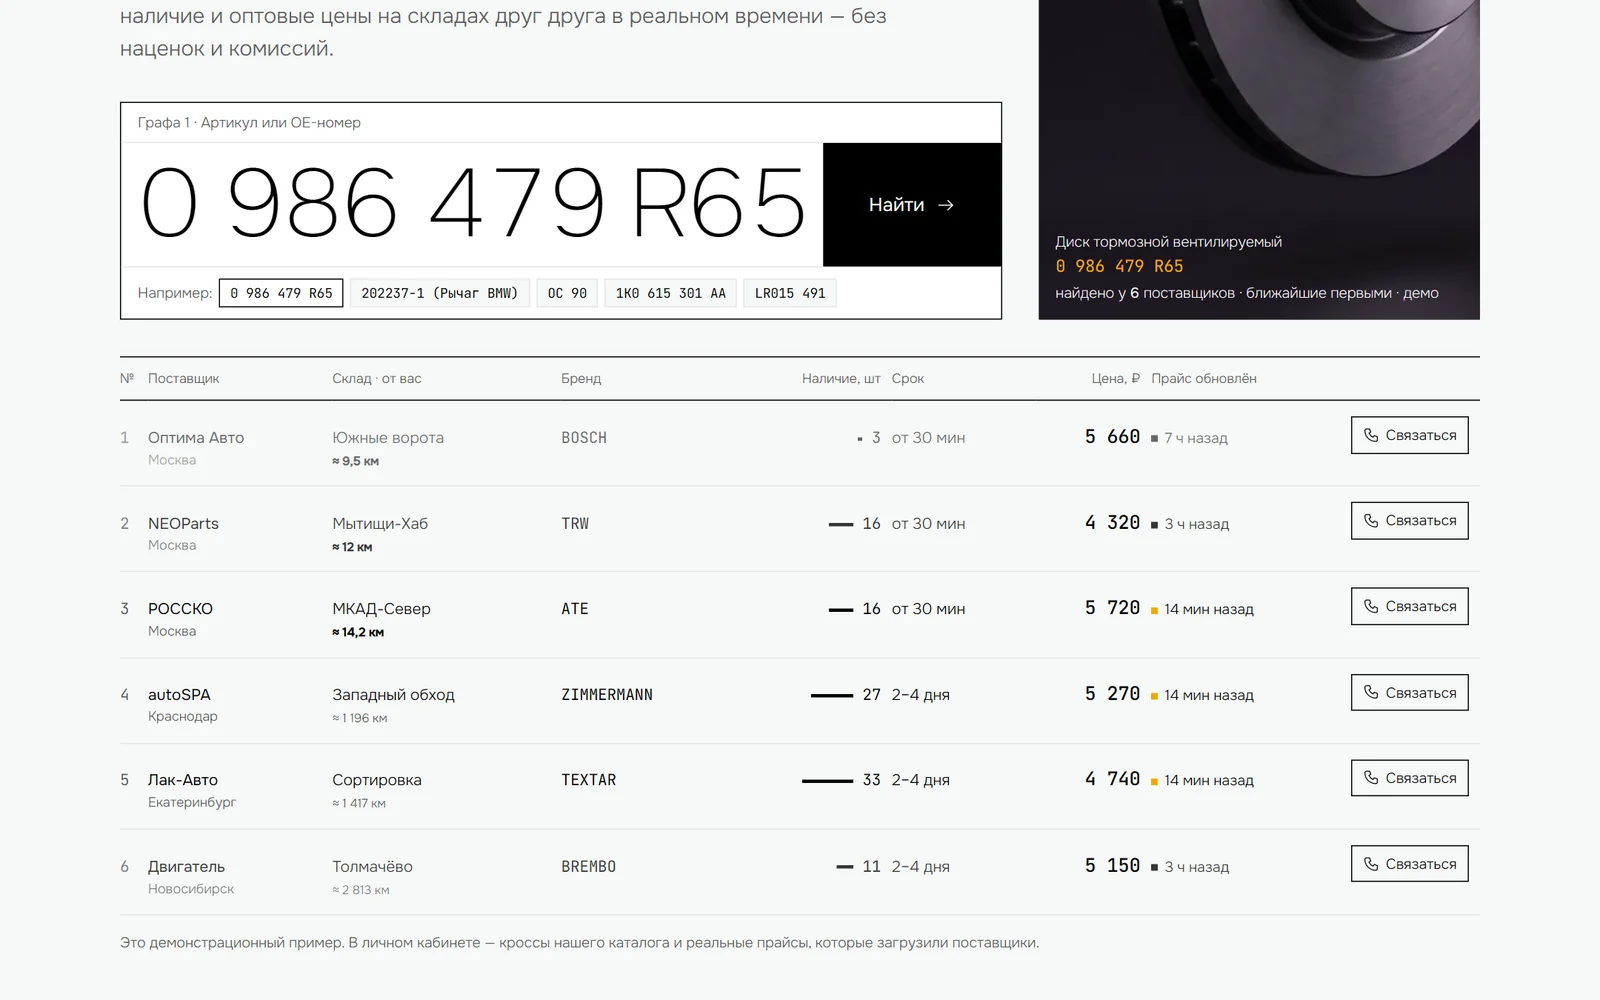
Task: Contact supplier Оптима Авто via Связаться
Action: 1409,435
